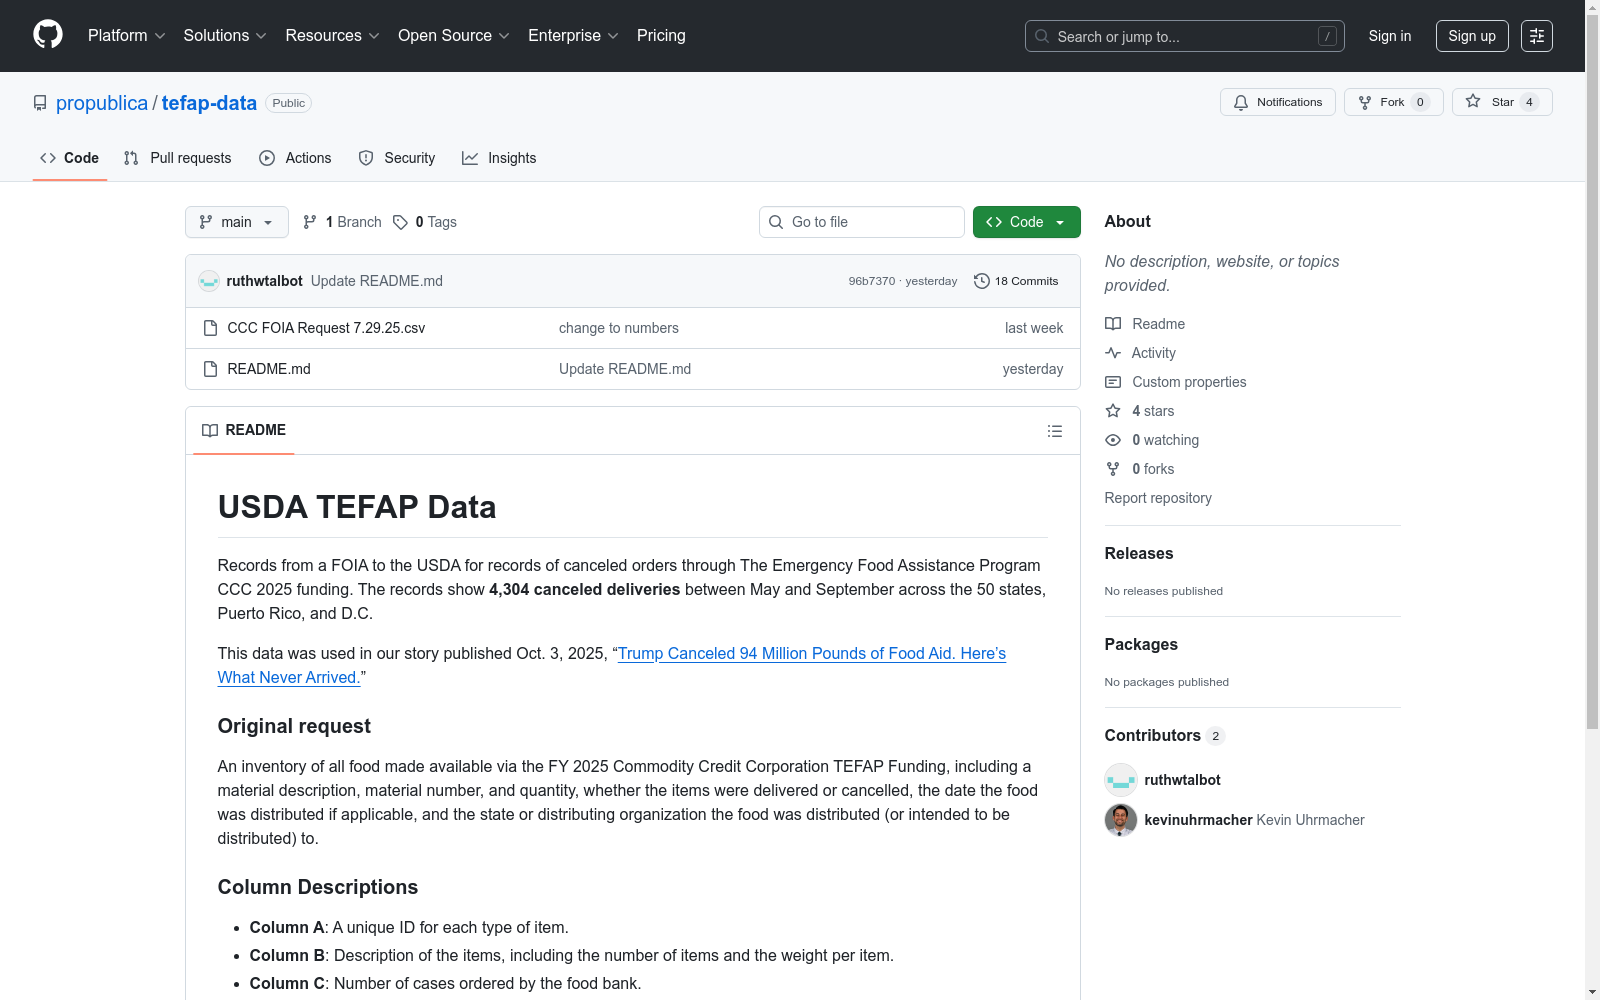Screen dimensions: 1600x1000
Task: Click the file icon for CCC FOIA Request csv
Action: coord(210,328)
